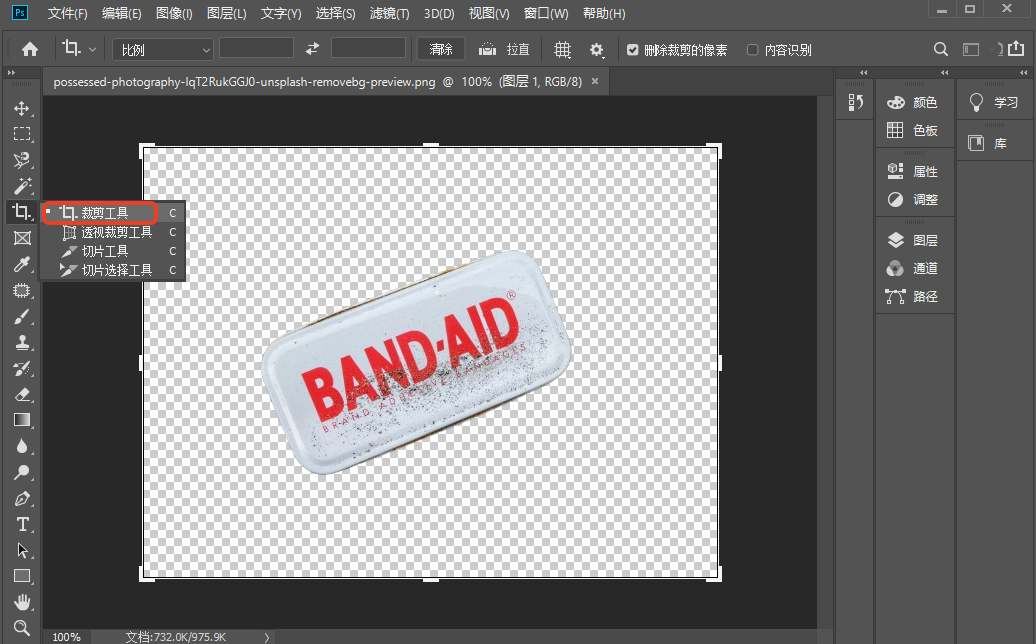
Task: Select the Pen tool
Action: tap(22, 499)
